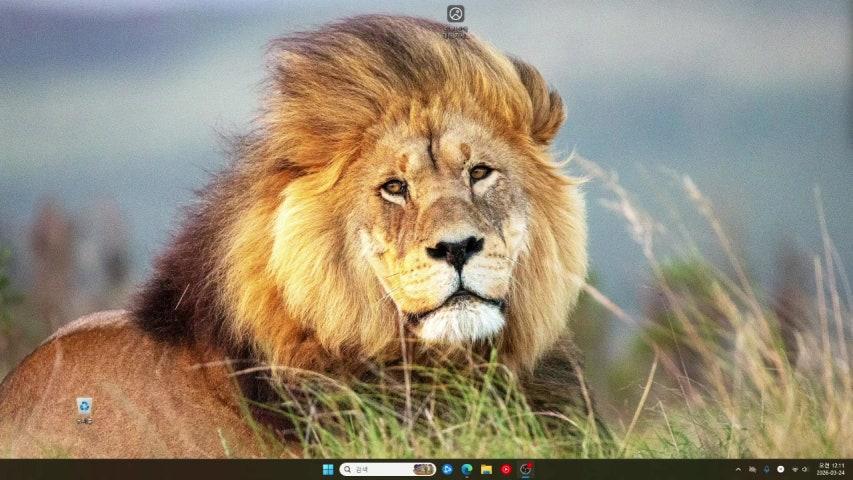Open the Recycle Bin desktop icon
The width and height of the screenshot is (853, 480).
click(x=84, y=405)
